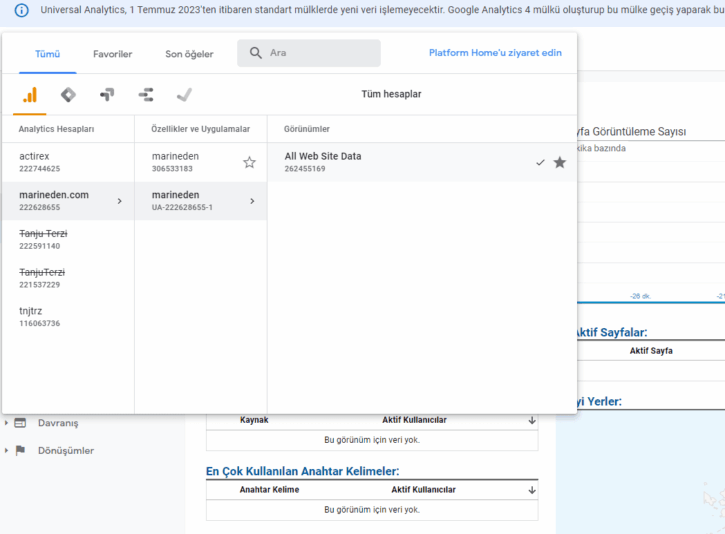Select the marineden 306533183 property
Viewport: 725px width, 534px height.
(x=201, y=162)
